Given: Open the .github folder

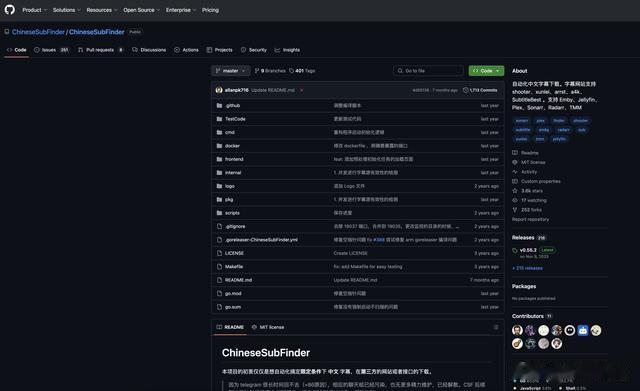Looking at the screenshot, I should (232, 105).
